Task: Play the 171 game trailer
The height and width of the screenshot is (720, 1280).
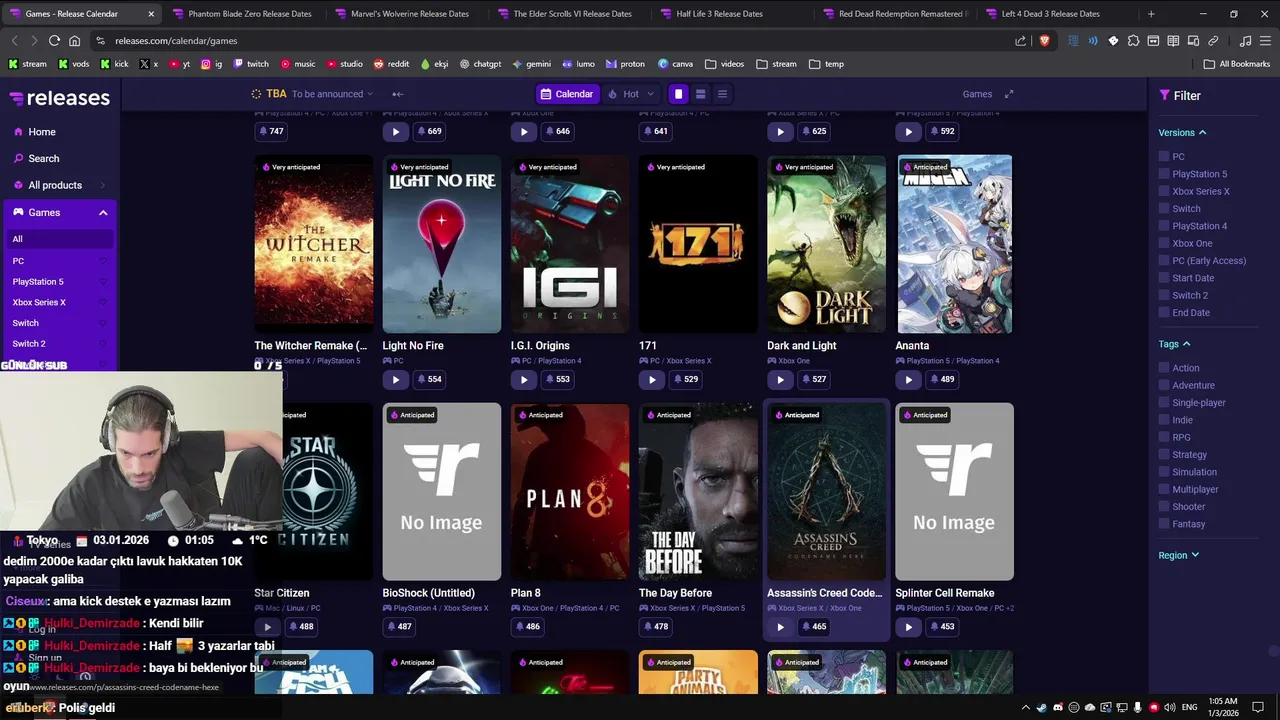Action: pyautogui.click(x=652, y=379)
